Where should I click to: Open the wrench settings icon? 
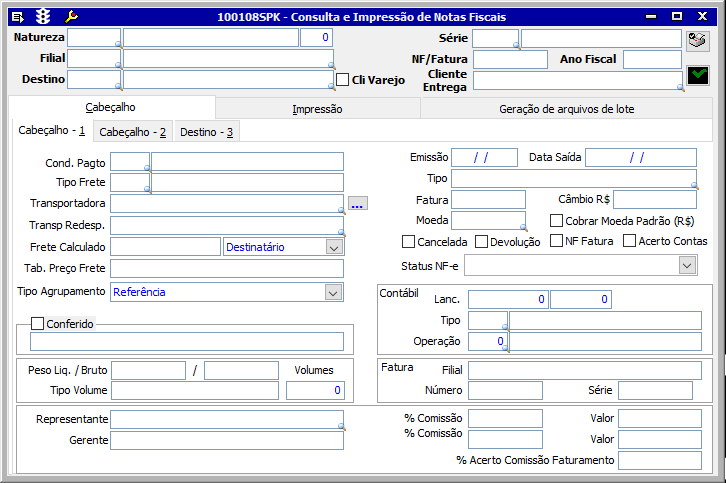pos(70,17)
